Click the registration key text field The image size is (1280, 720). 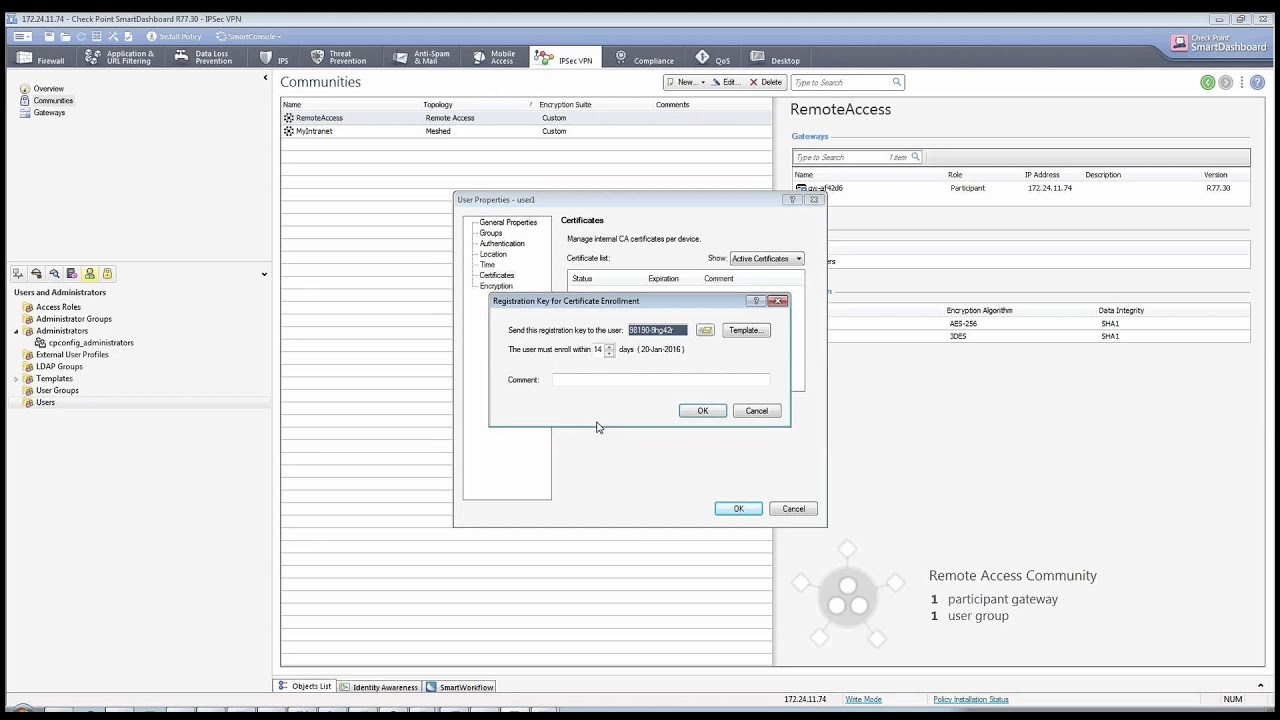[x=658, y=330]
